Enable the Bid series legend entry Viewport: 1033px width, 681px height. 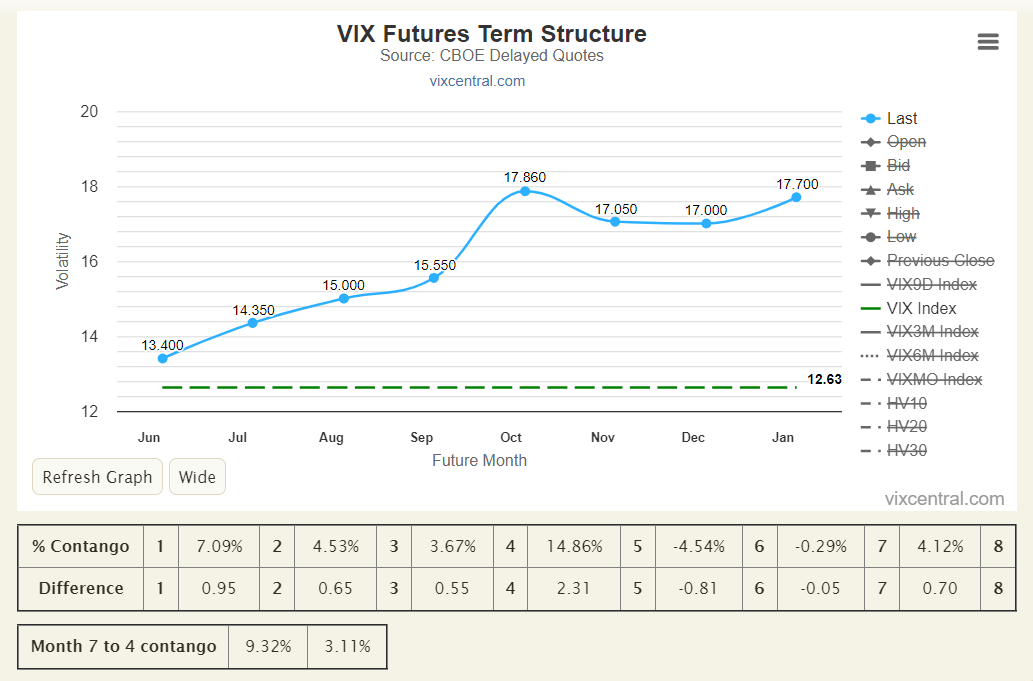(x=898, y=166)
